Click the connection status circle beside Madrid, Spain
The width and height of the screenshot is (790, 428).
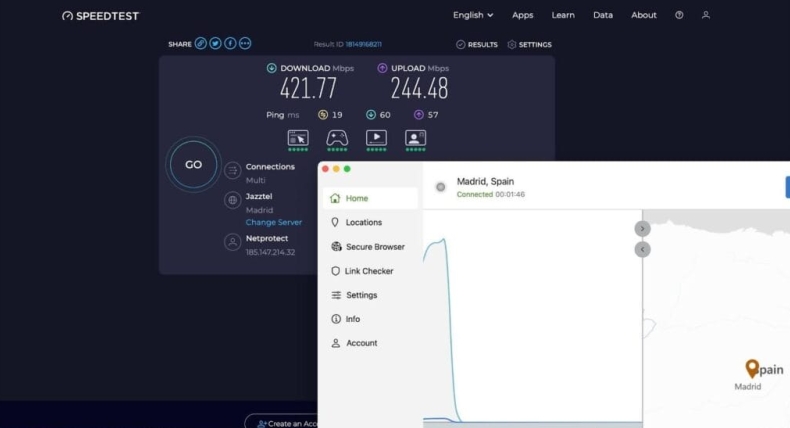point(440,187)
